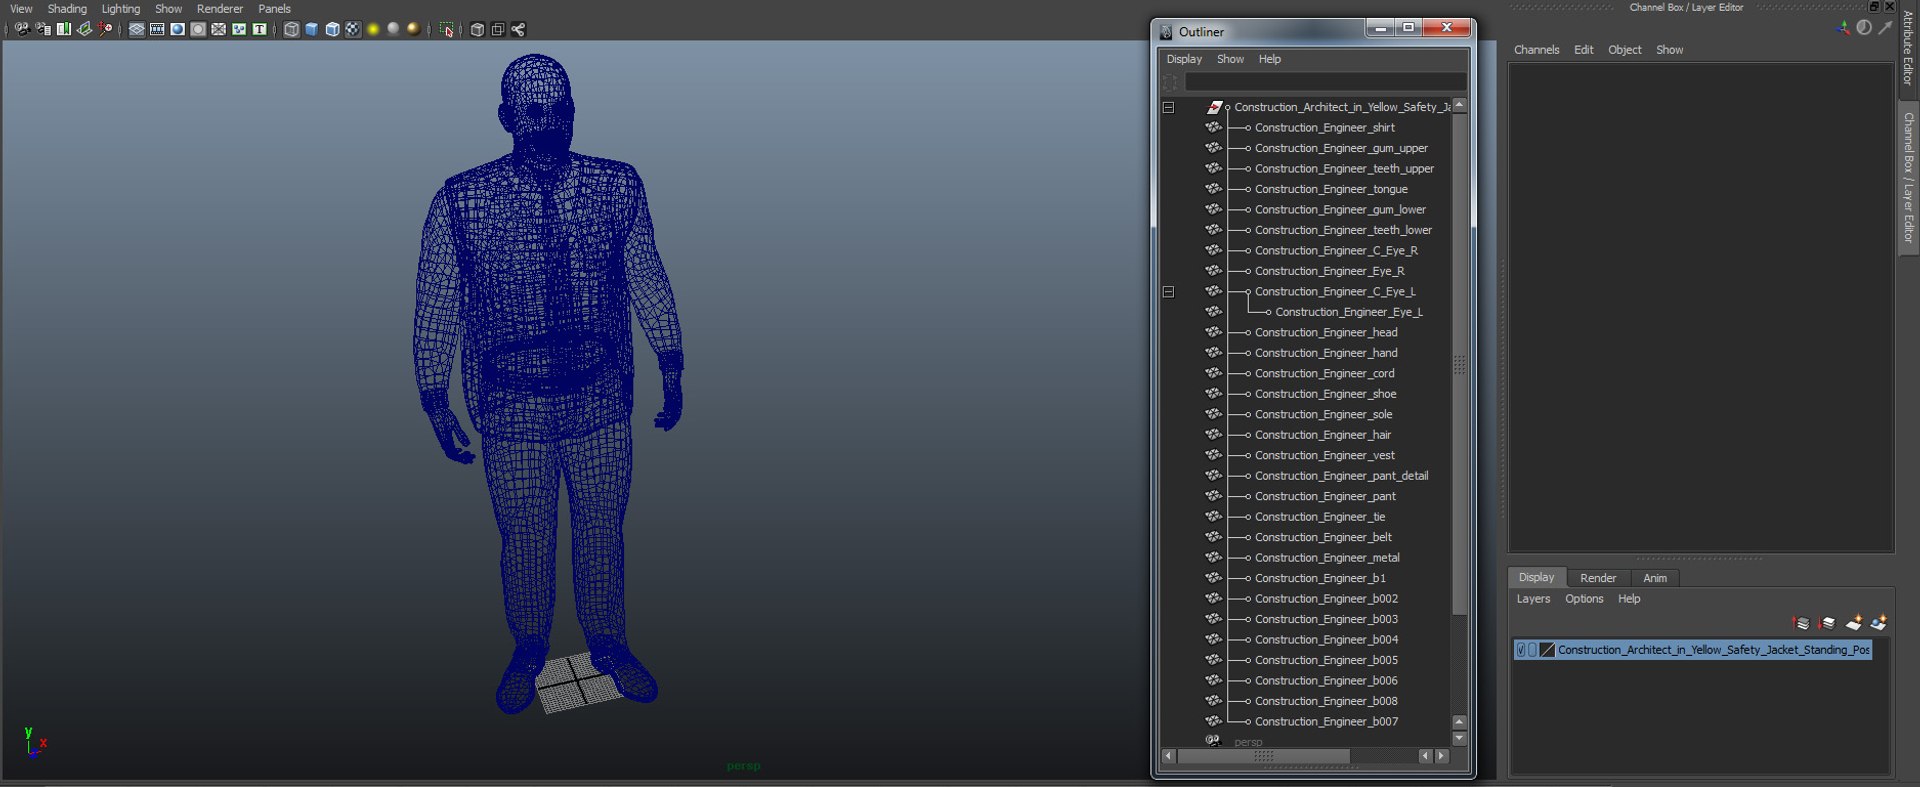Toggle the Resolution Gate sphere icon
Image resolution: width=1920 pixels, height=787 pixels.
pos(178,29)
